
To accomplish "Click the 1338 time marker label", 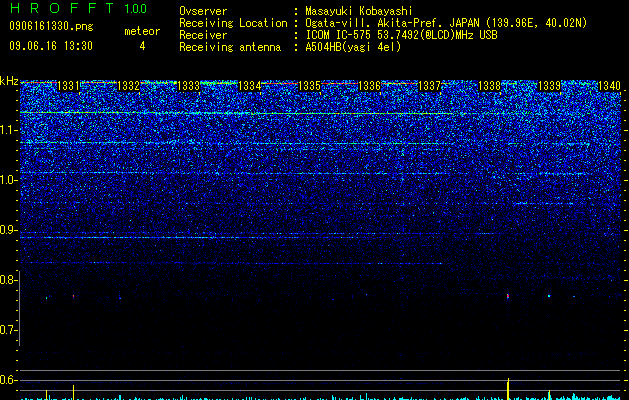I will (x=490, y=86).
